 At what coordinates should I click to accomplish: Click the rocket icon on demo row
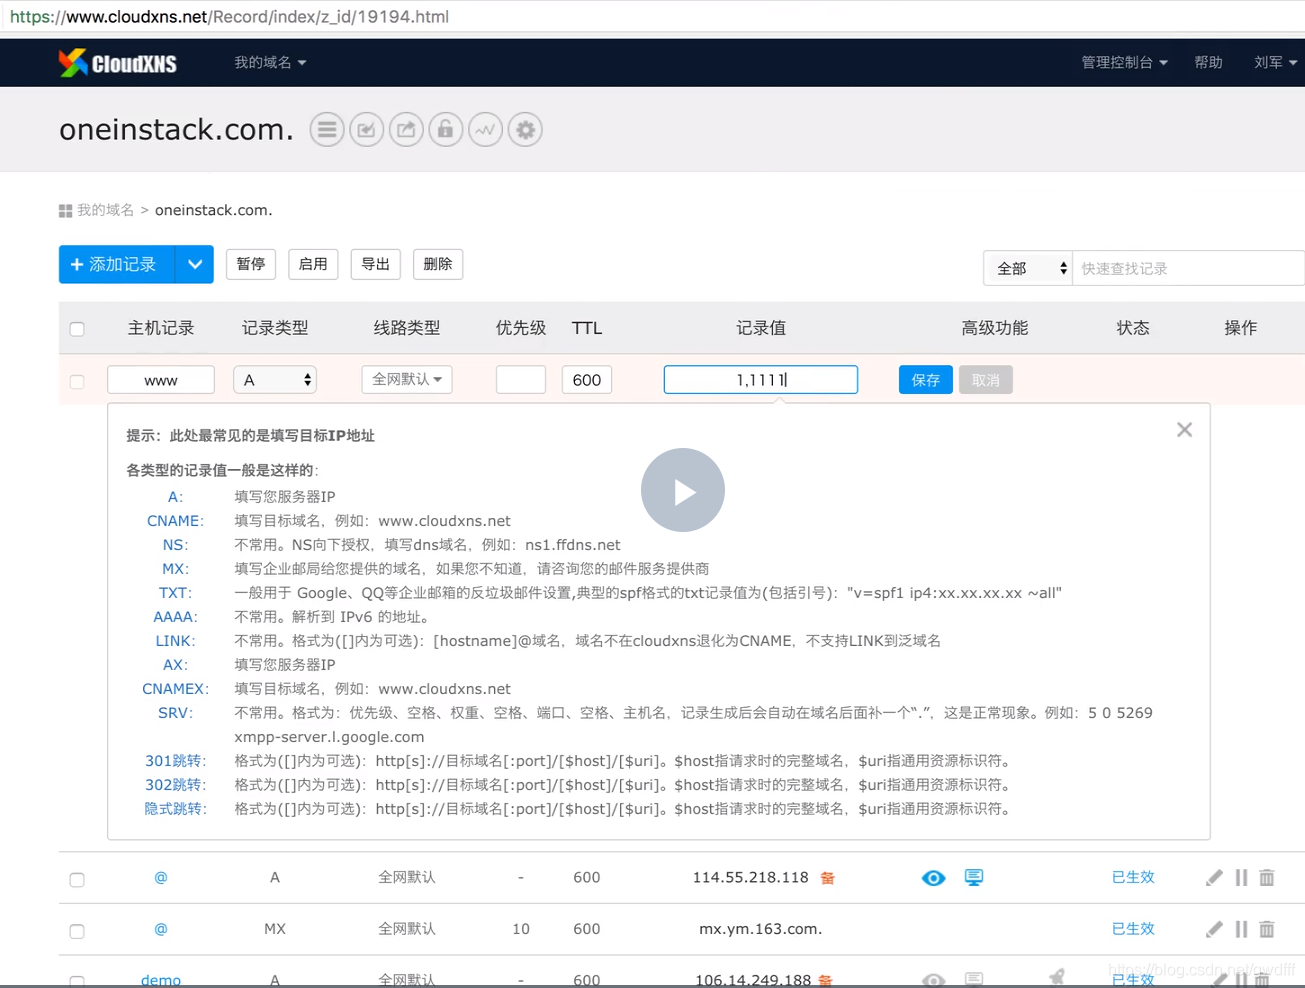(1056, 978)
